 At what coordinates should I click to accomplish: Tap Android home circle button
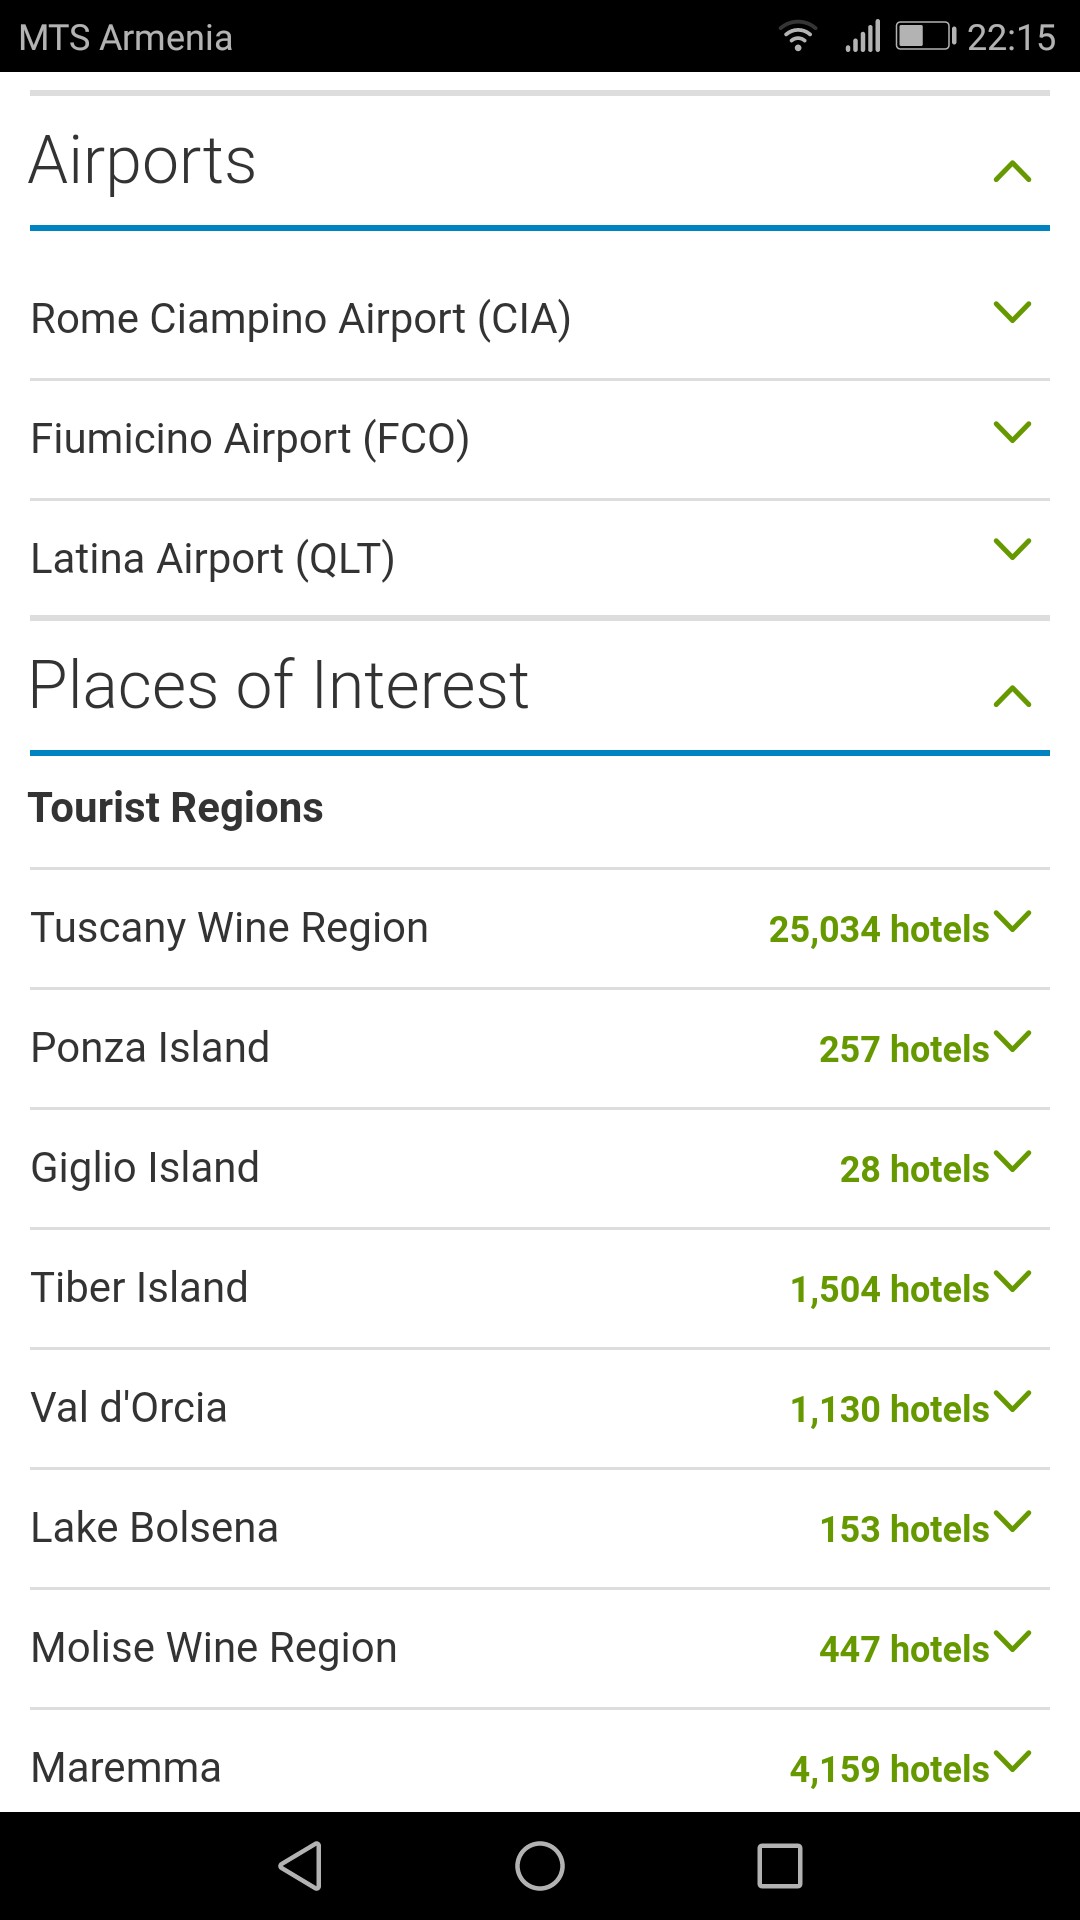[540, 1866]
